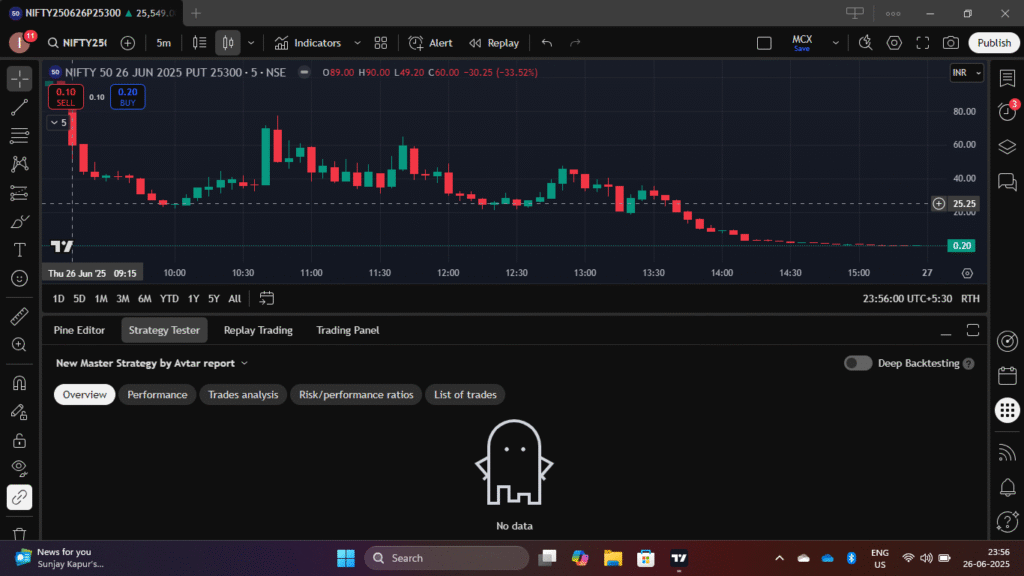Screen dimensions: 1024x576
Task: Open the economic calendar panel
Action: tap(1007, 376)
